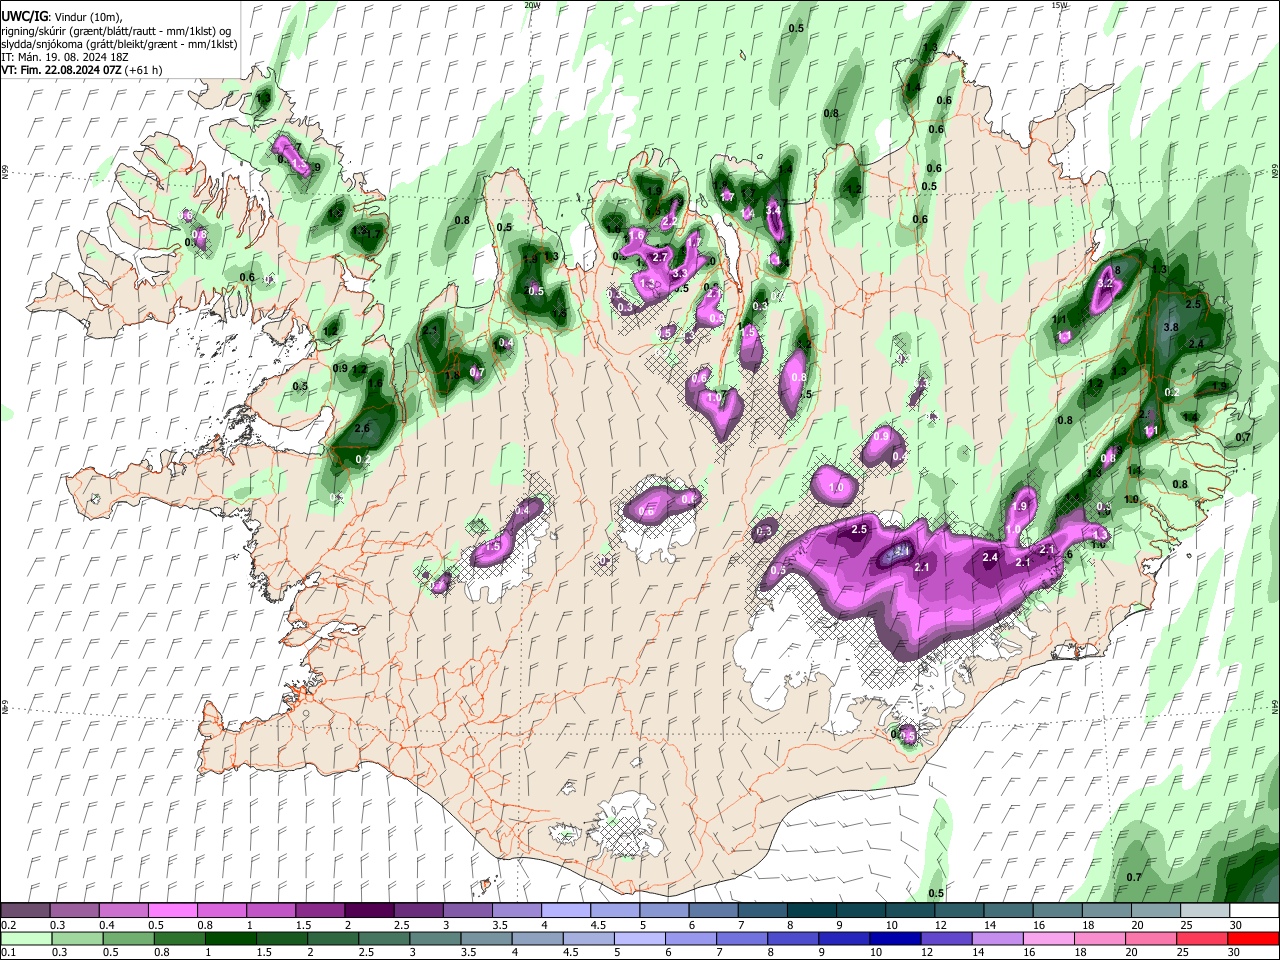
Task: Click the 'UWC/IG: Vindur (10m)' title line
Action: pyautogui.click(x=64, y=17)
